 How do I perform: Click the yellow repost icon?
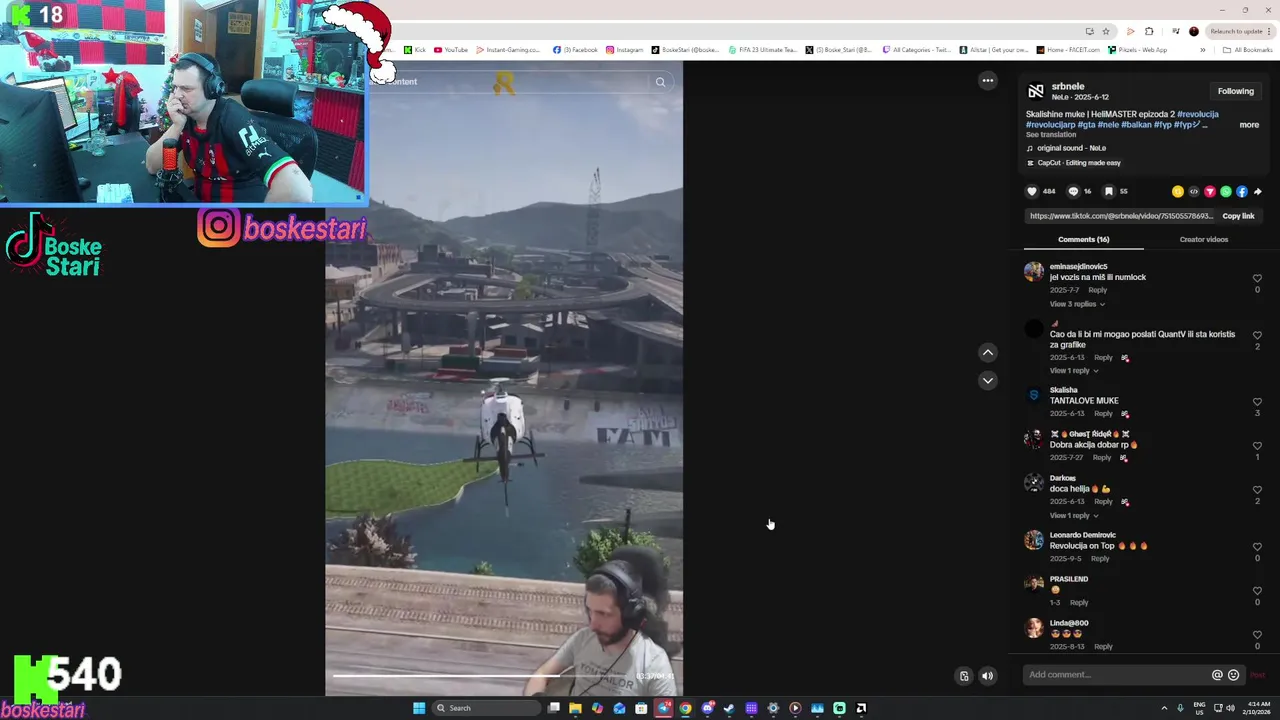coord(1178,191)
